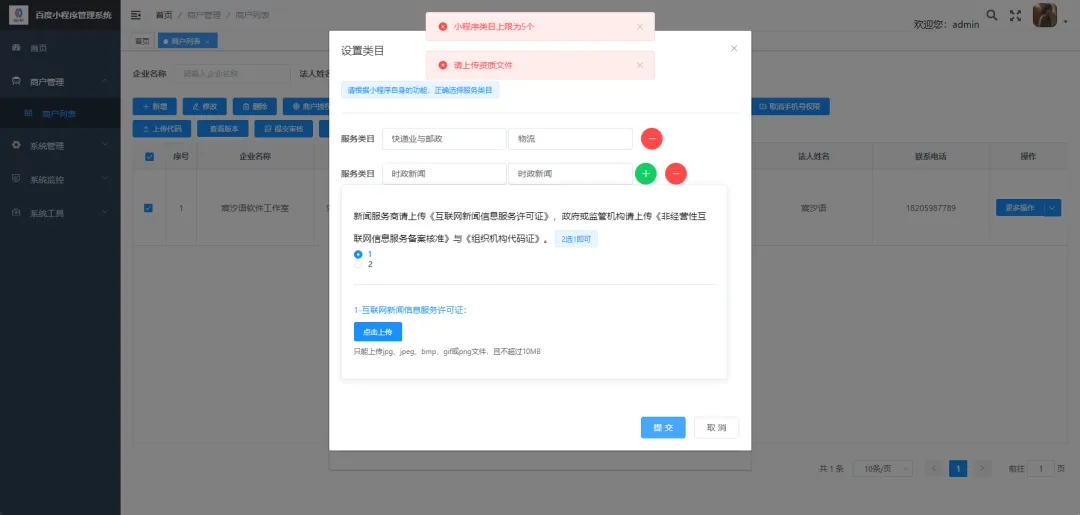Image resolution: width=1080 pixels, height=515 pixels.
Task: Expand the 系统管理 sidebar menu
Action: coord(61,145)
